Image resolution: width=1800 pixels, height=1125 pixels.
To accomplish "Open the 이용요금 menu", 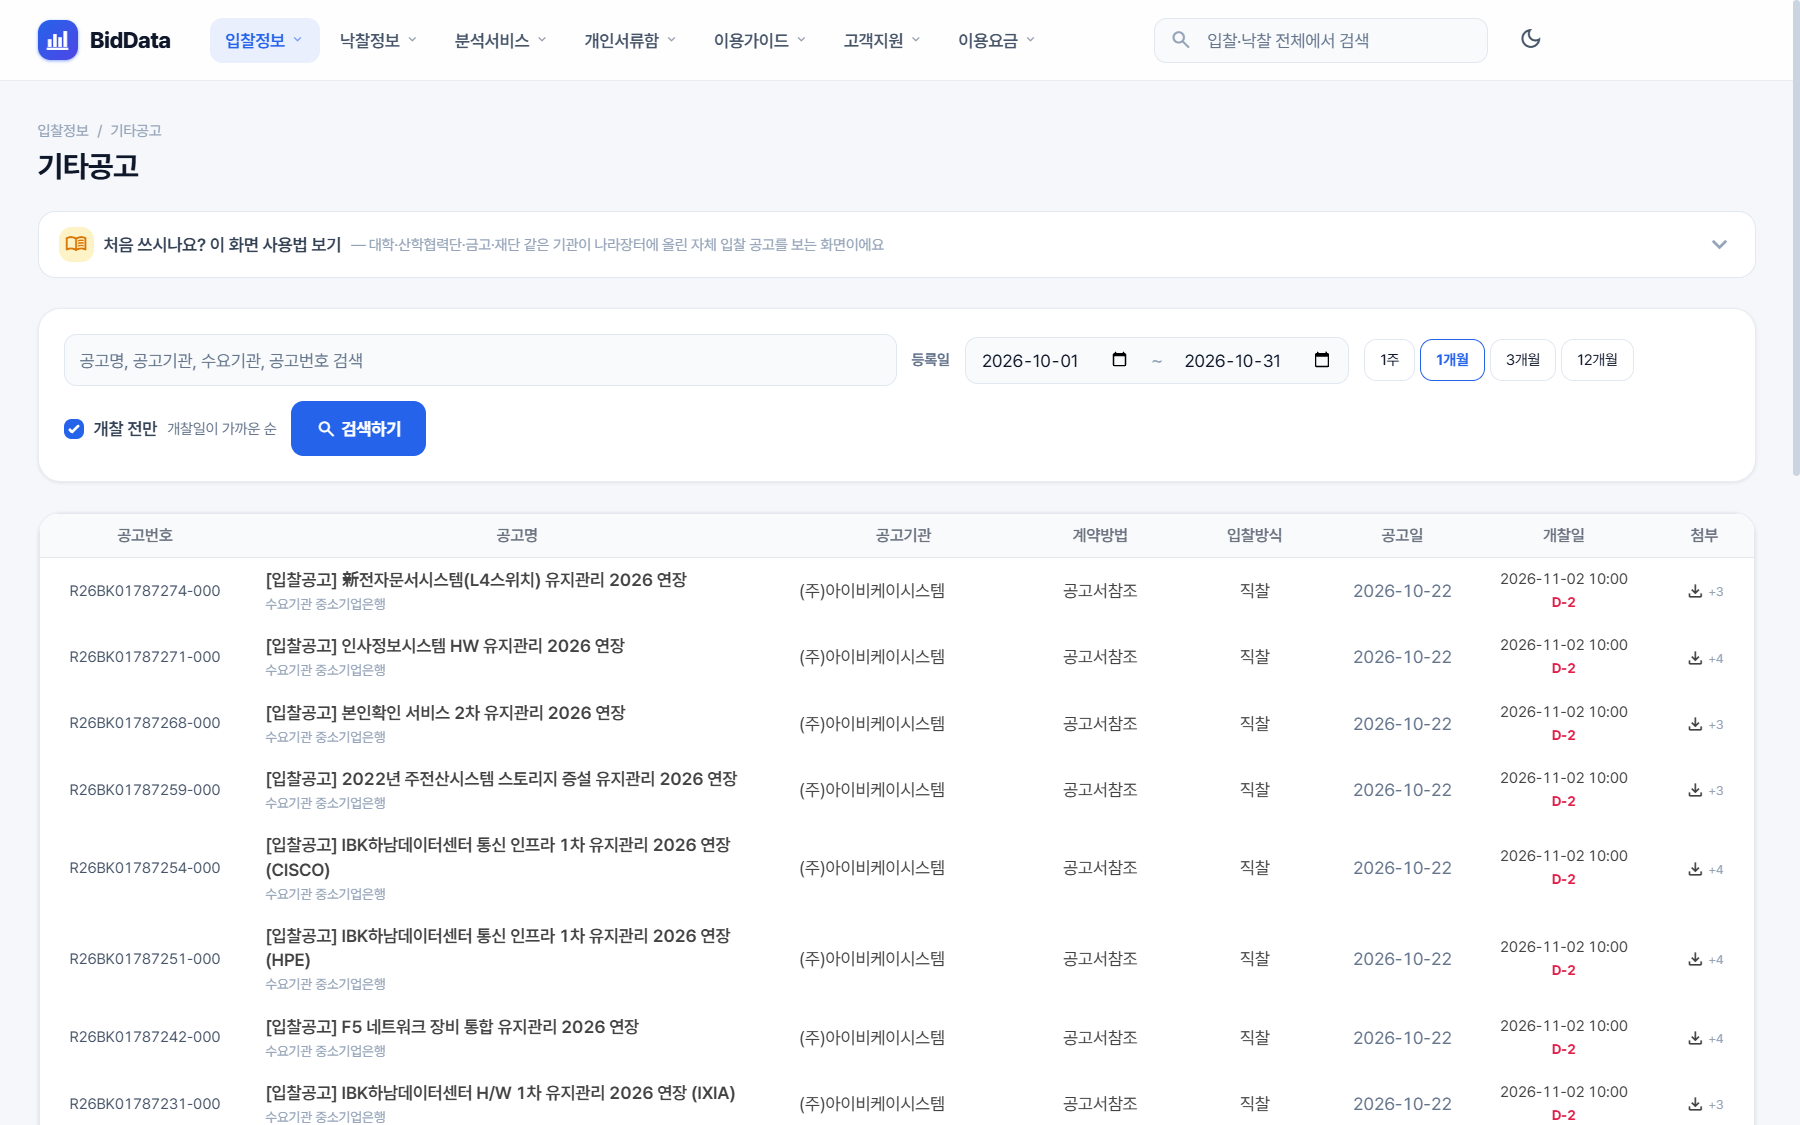I will click(x=997, y=40).
